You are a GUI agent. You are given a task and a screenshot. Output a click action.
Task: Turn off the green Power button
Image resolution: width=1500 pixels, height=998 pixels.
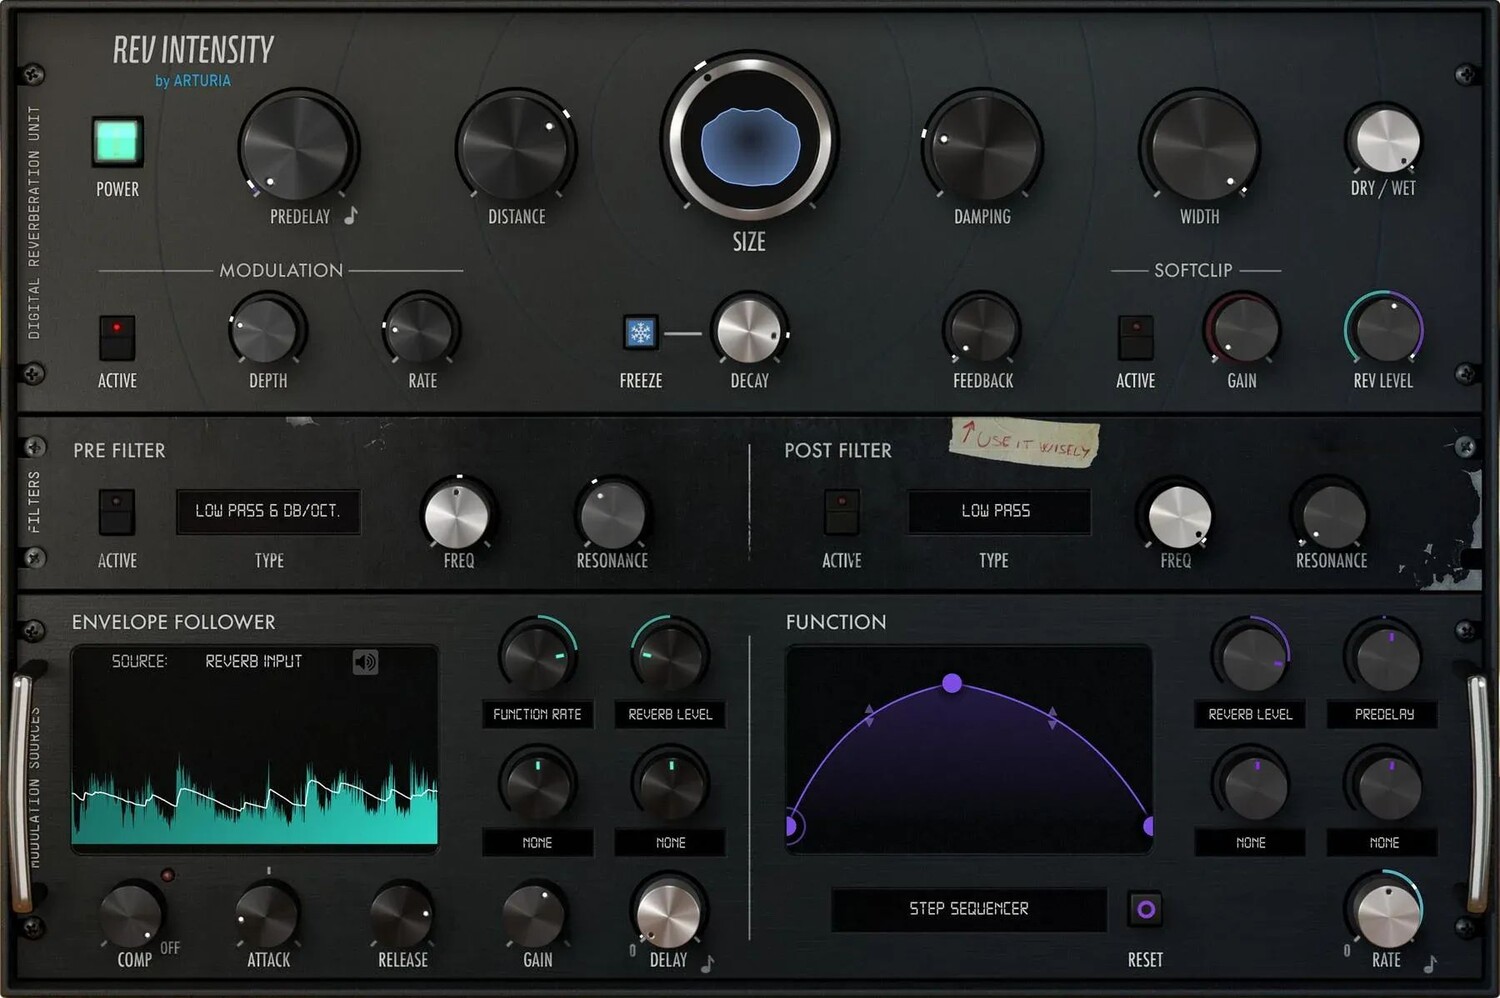tap(117, 141)
